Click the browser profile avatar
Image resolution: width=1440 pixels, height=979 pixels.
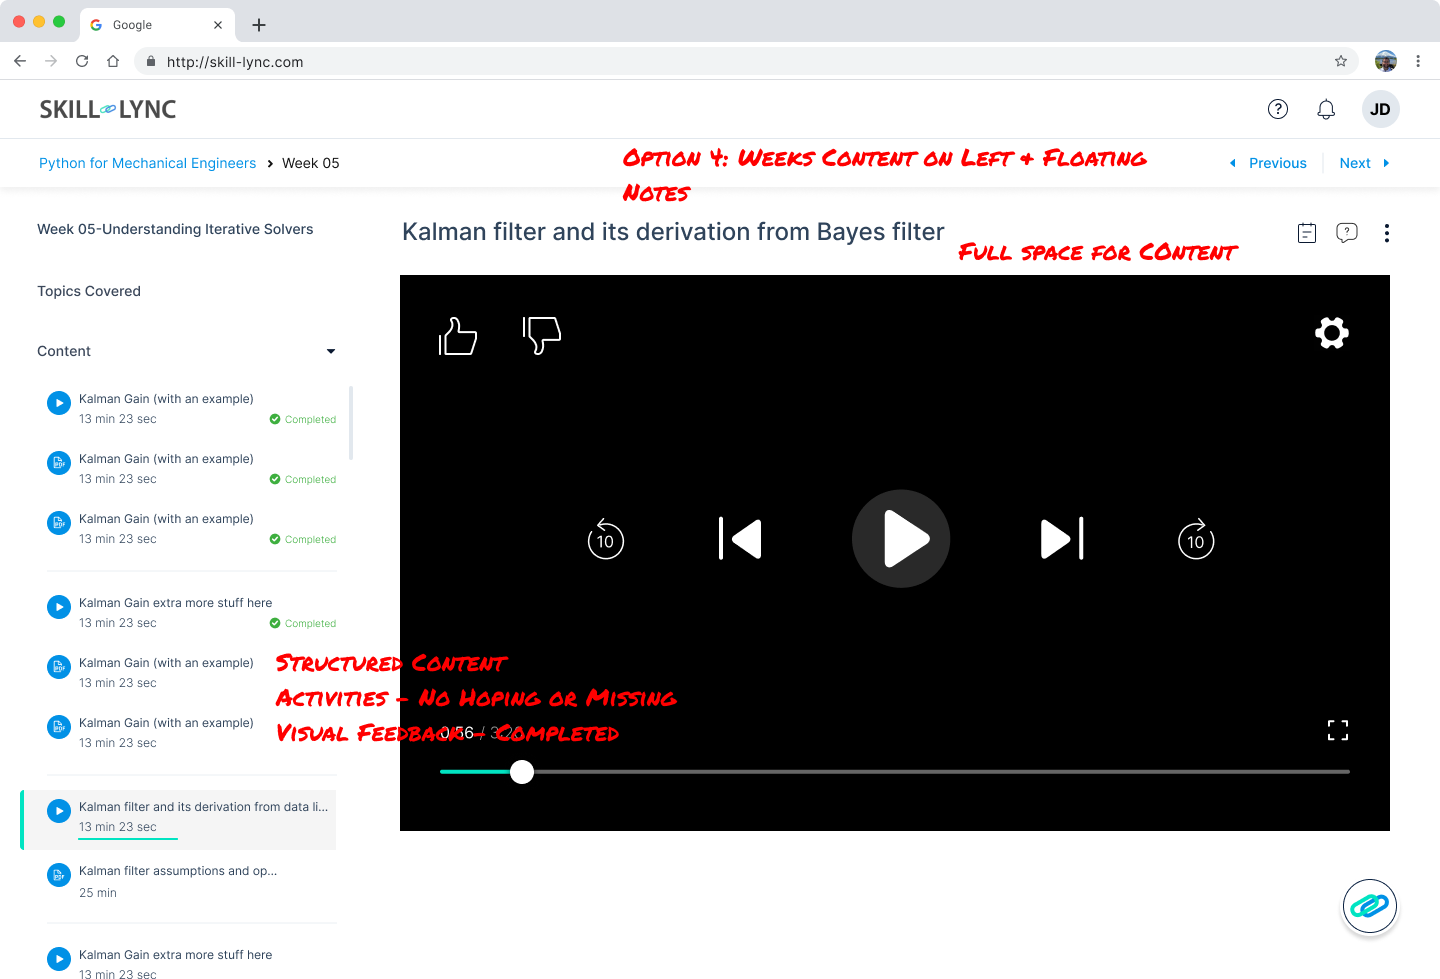1386,61
